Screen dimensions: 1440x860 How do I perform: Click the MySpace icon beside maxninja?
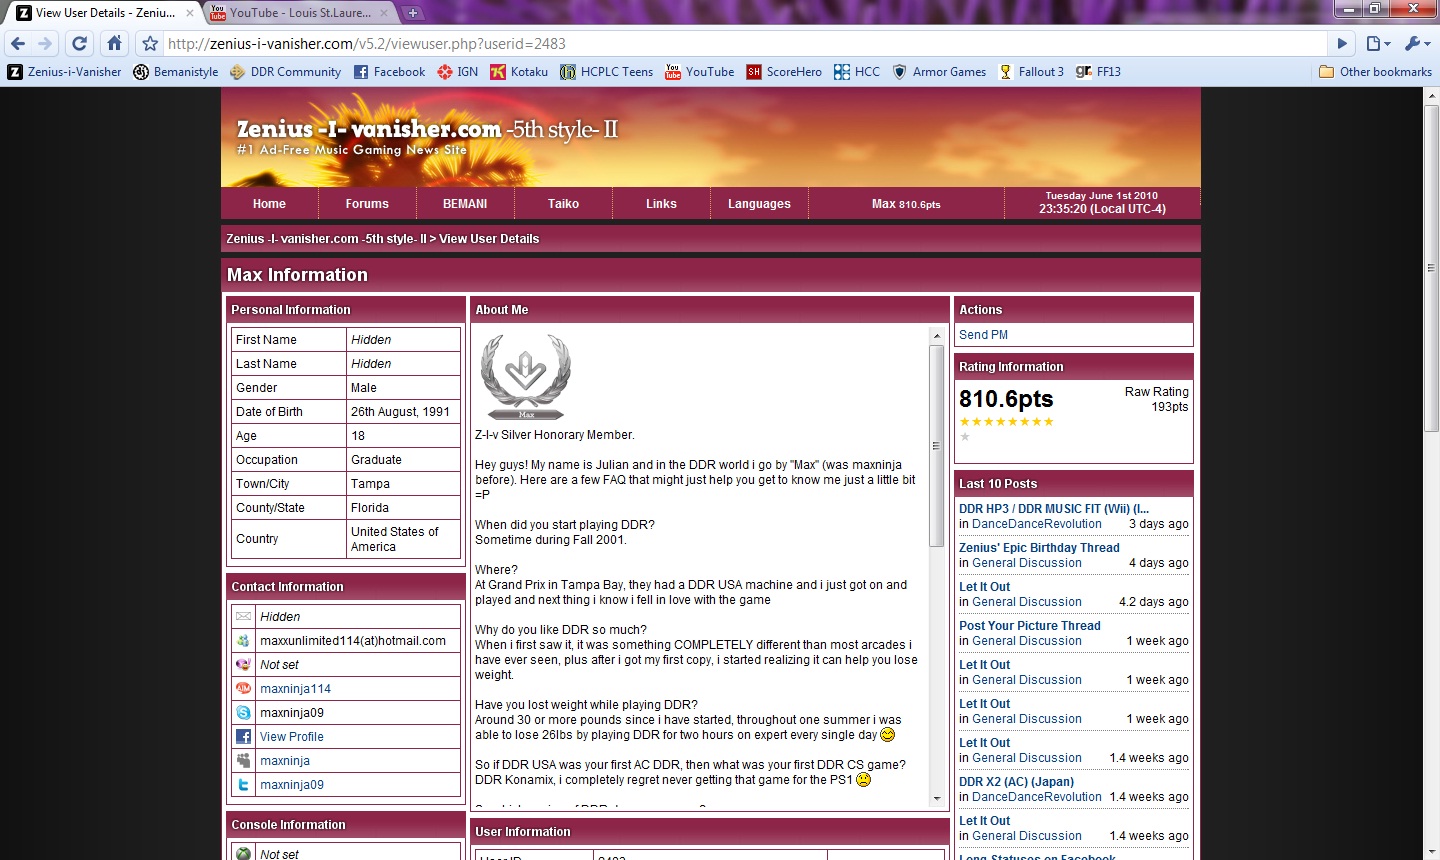click(243, 761)
